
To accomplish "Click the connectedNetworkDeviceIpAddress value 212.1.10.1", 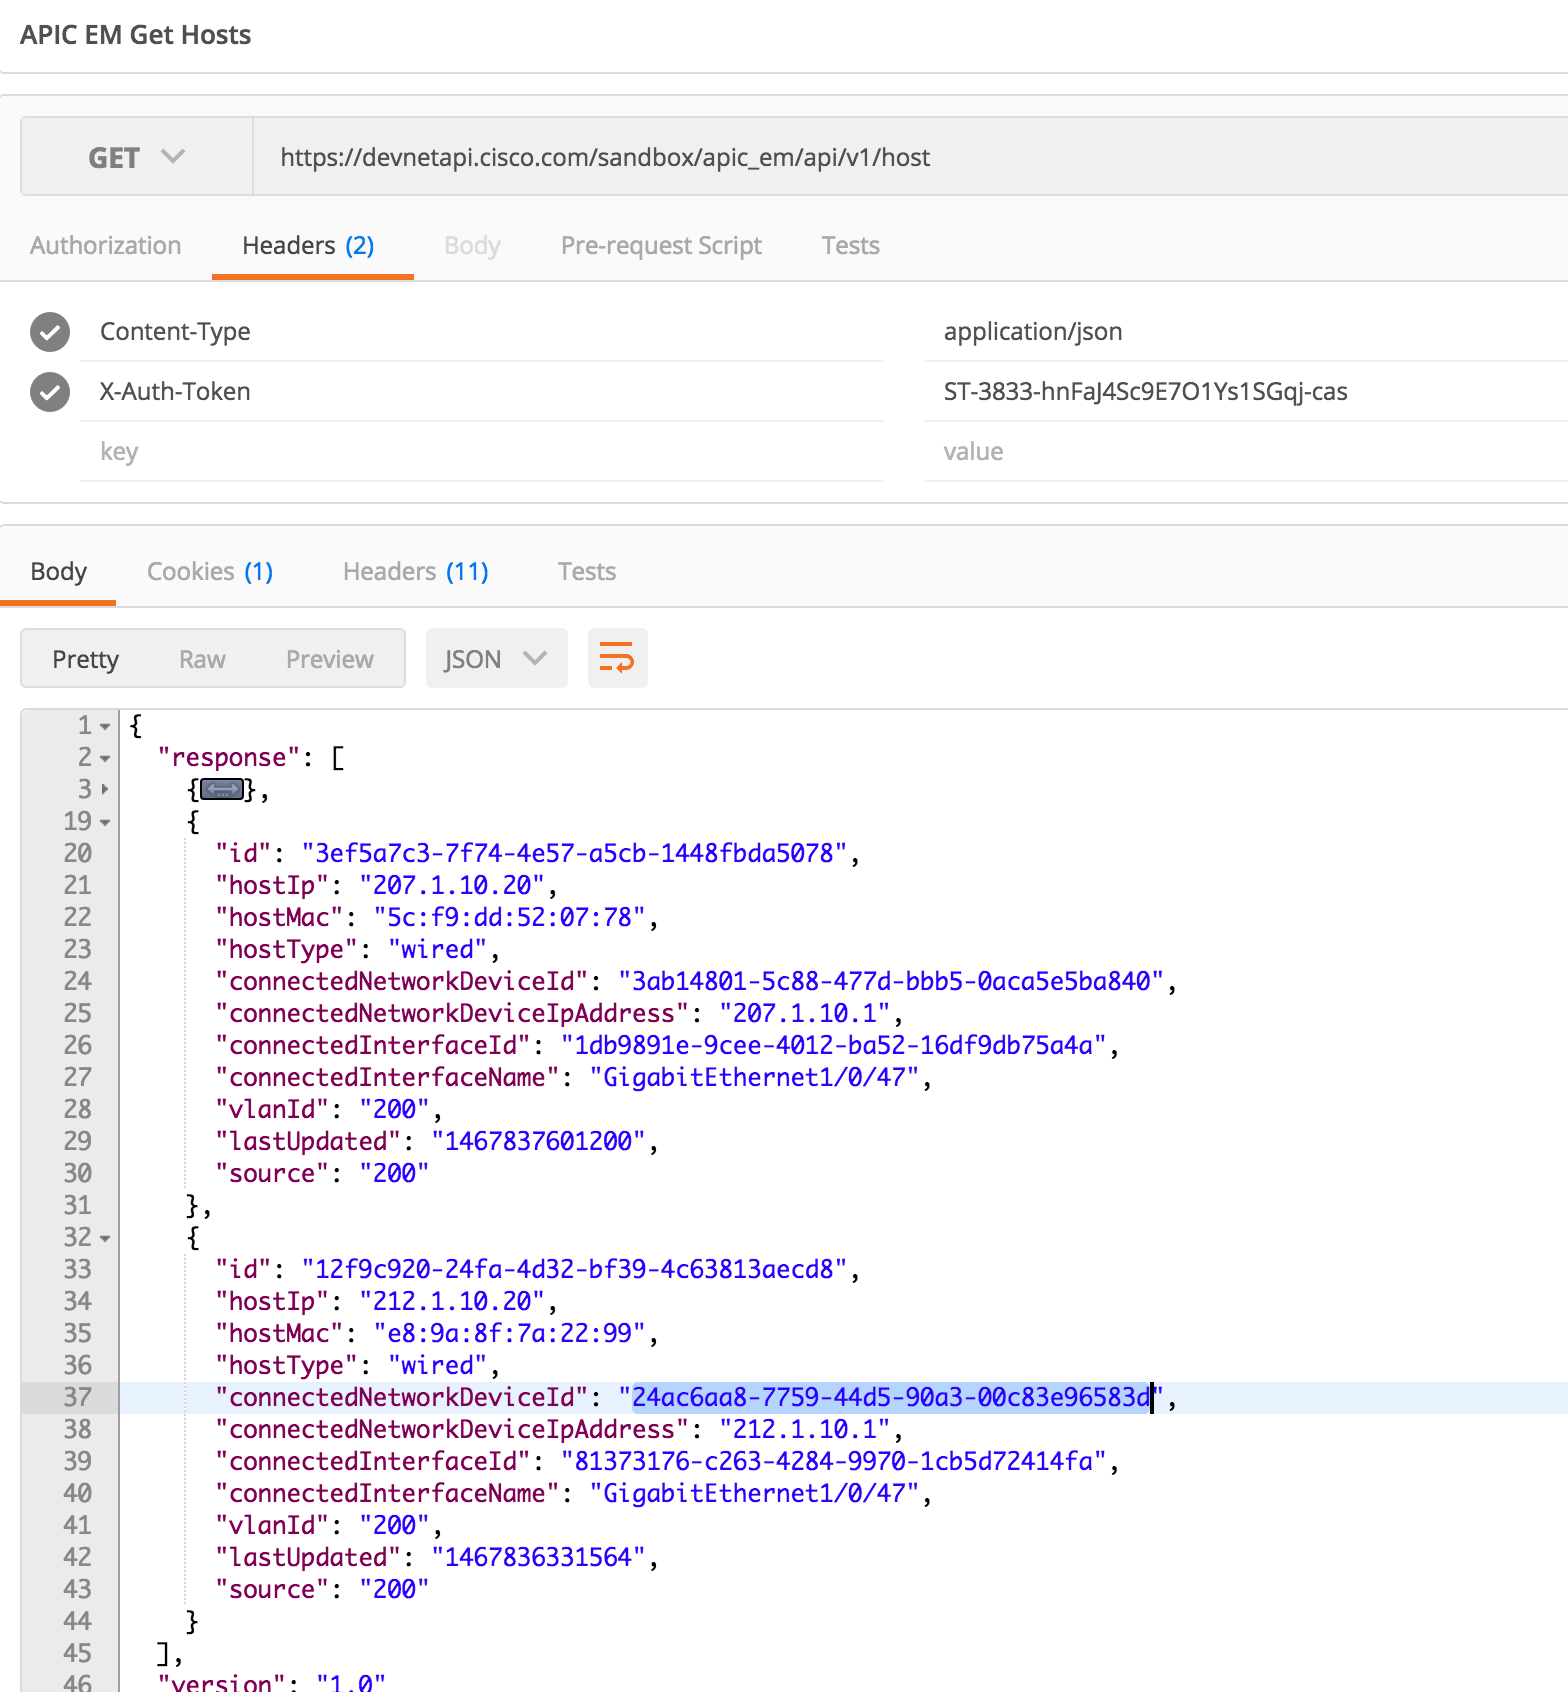I will 805,1429.
